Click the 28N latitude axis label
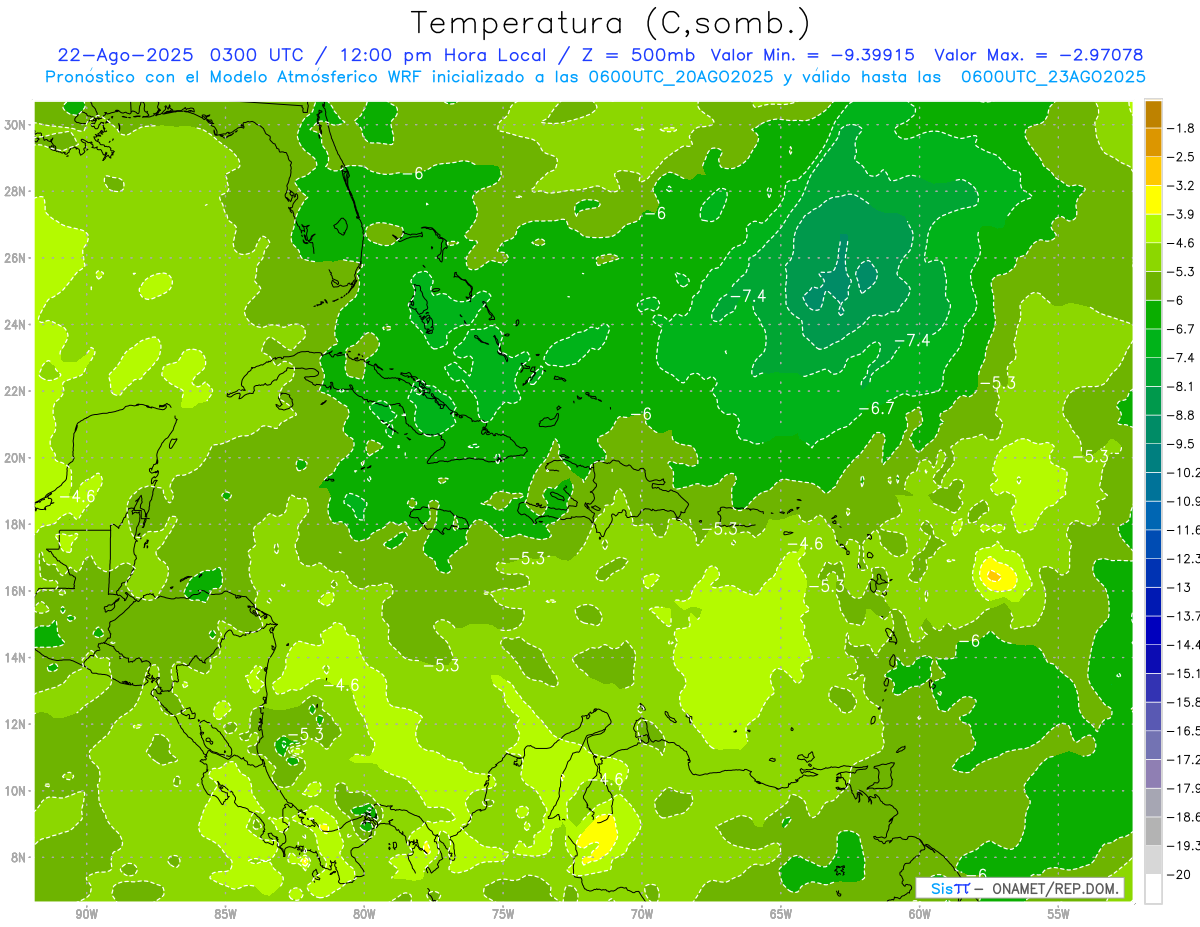This screenshot has width=1200, height=927. 17,191
